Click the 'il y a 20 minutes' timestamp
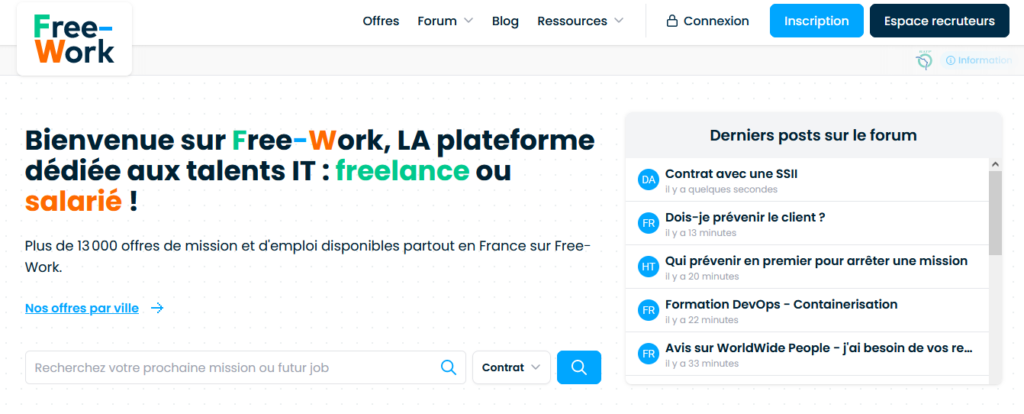This screenshot has width=1024, height=414. coord(701,277)
